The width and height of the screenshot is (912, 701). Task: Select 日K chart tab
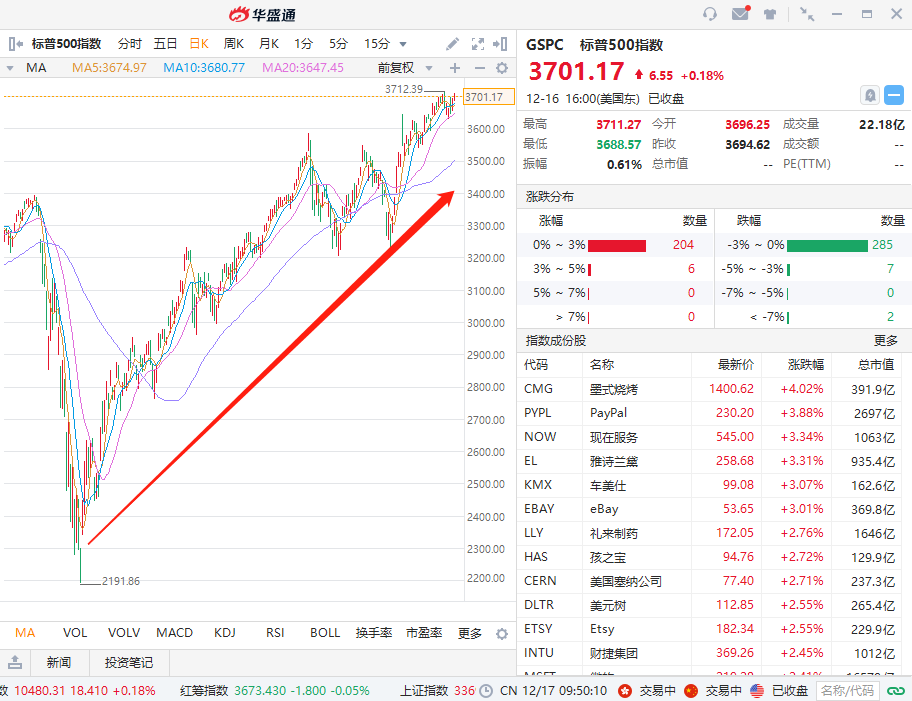click(199, 44)
